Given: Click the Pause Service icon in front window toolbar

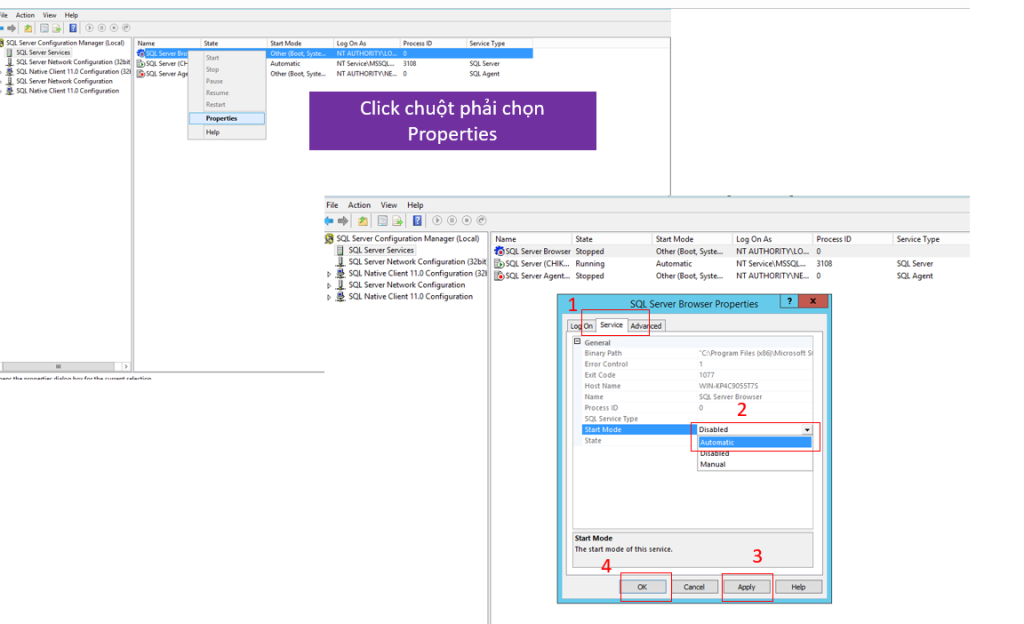Looking at the screenshot, I should point(452,221).
